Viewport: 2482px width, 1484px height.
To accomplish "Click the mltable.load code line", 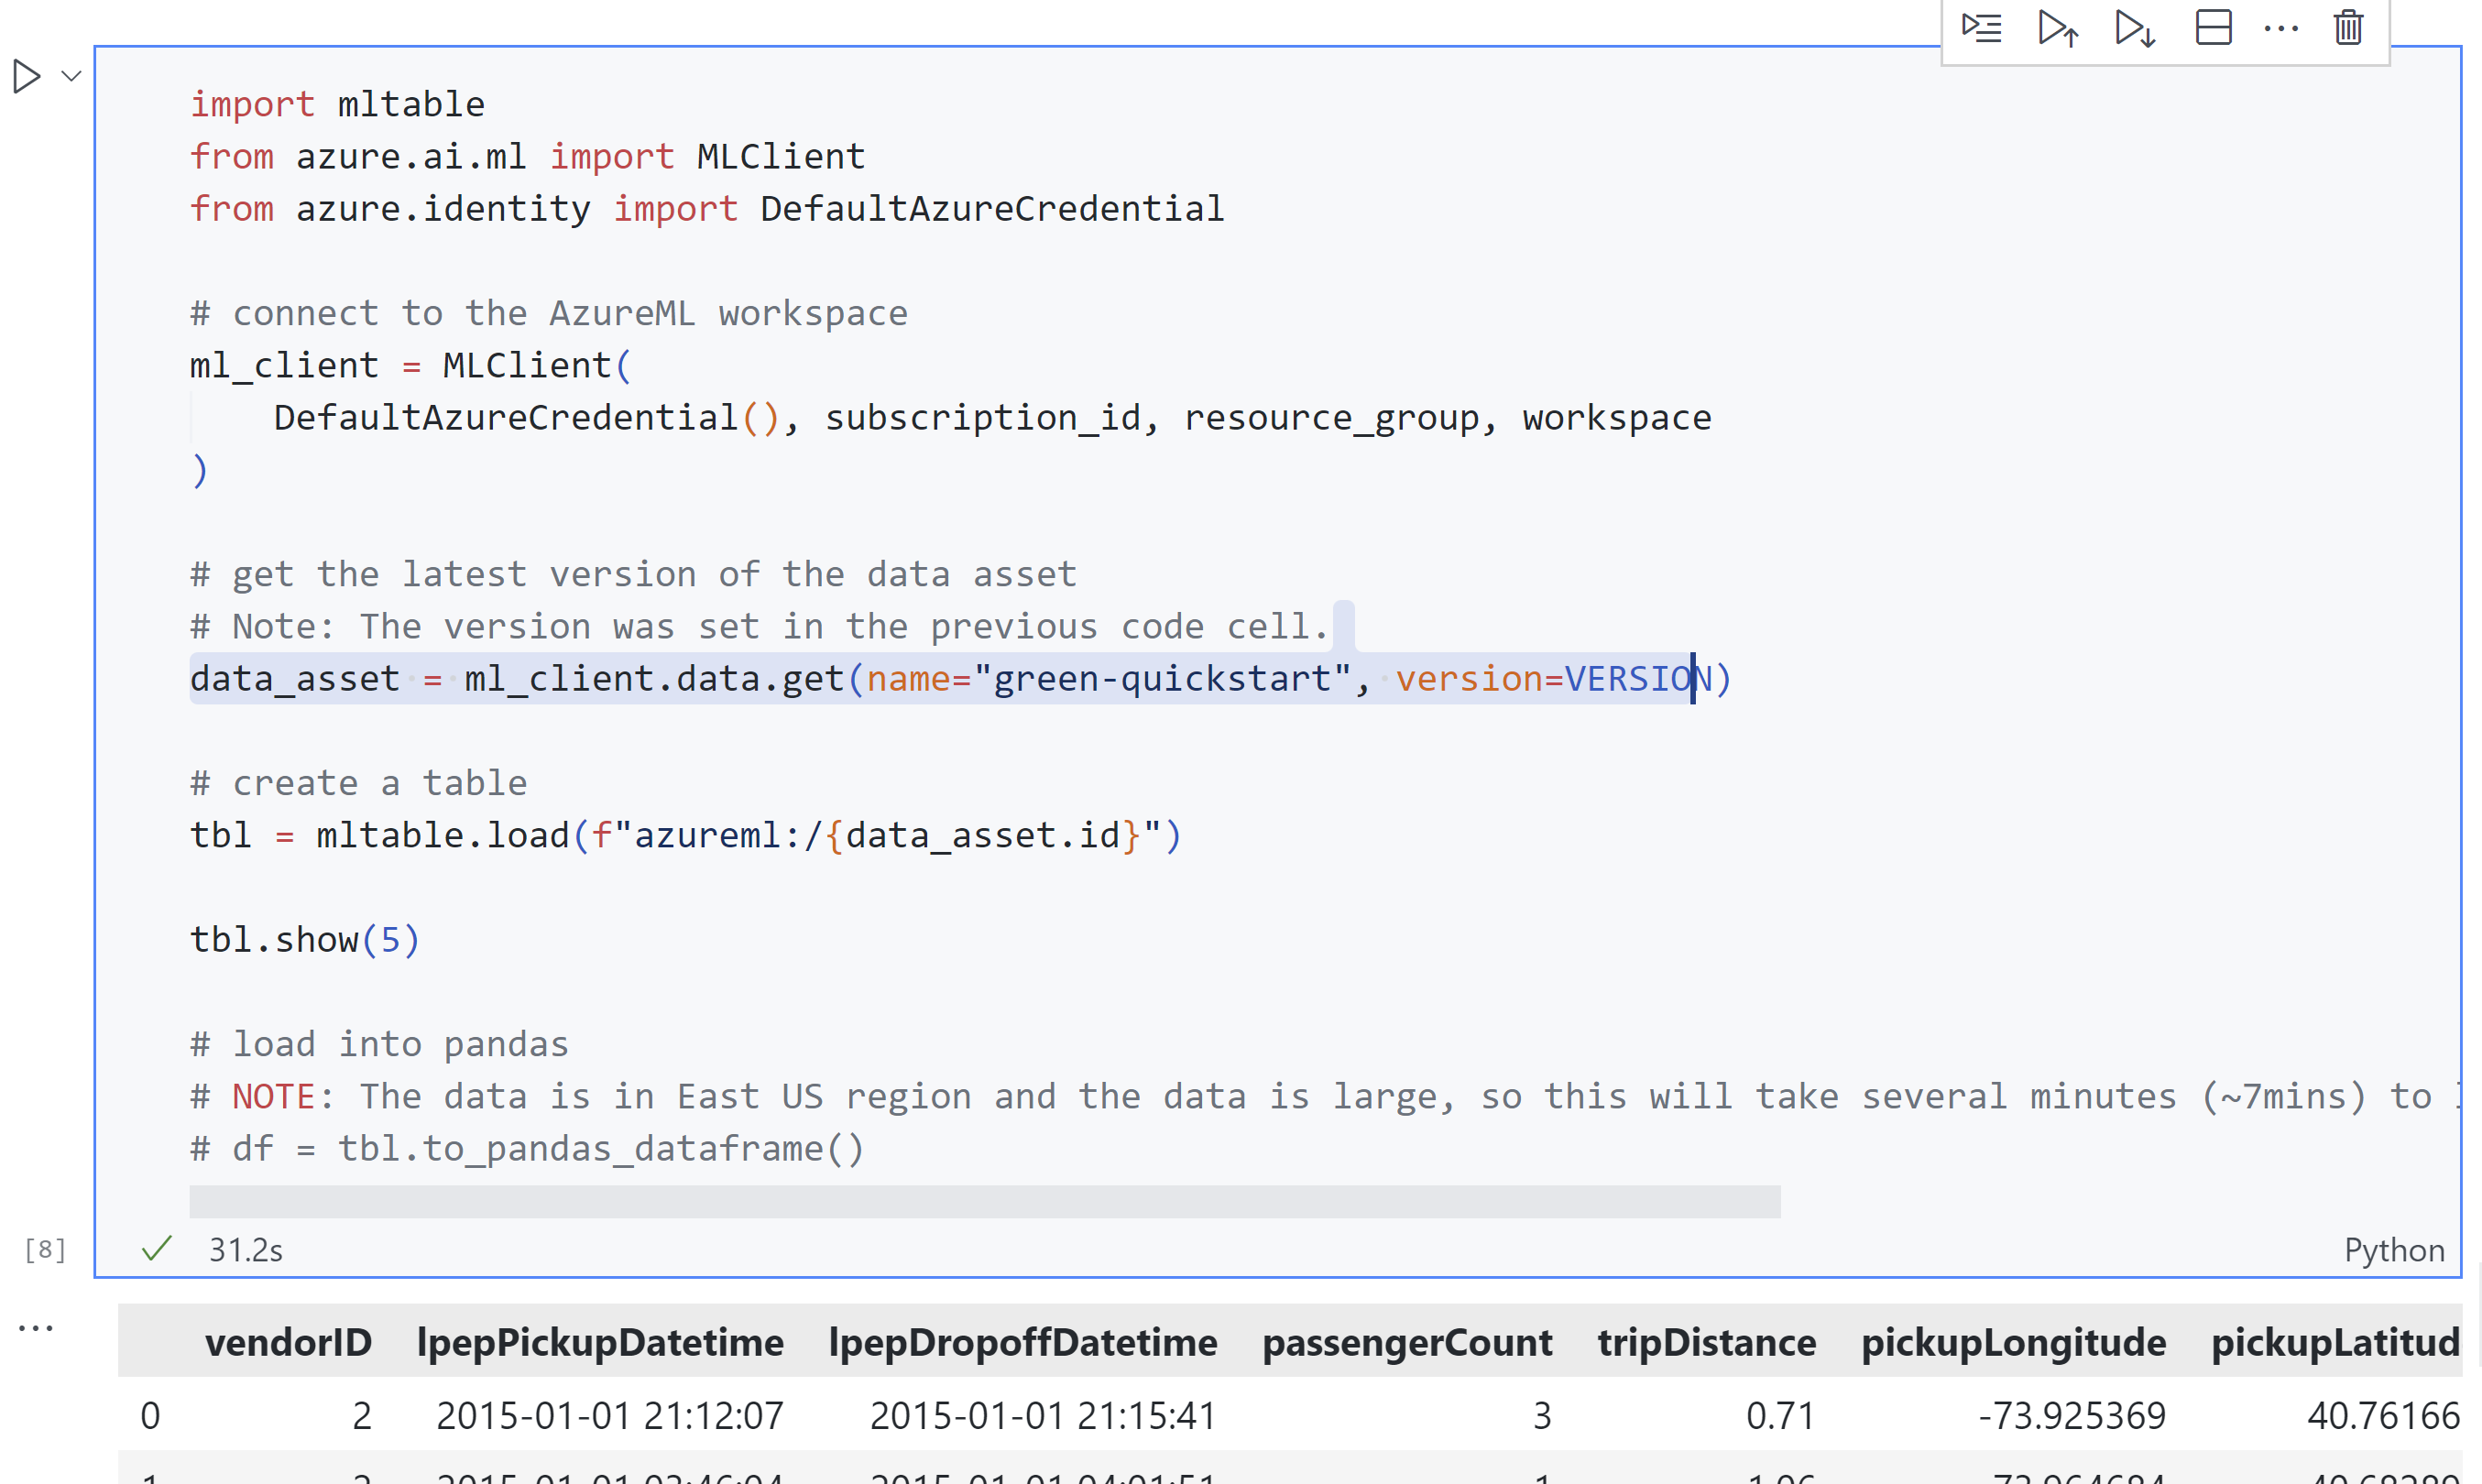I will [x=685, y=835].
